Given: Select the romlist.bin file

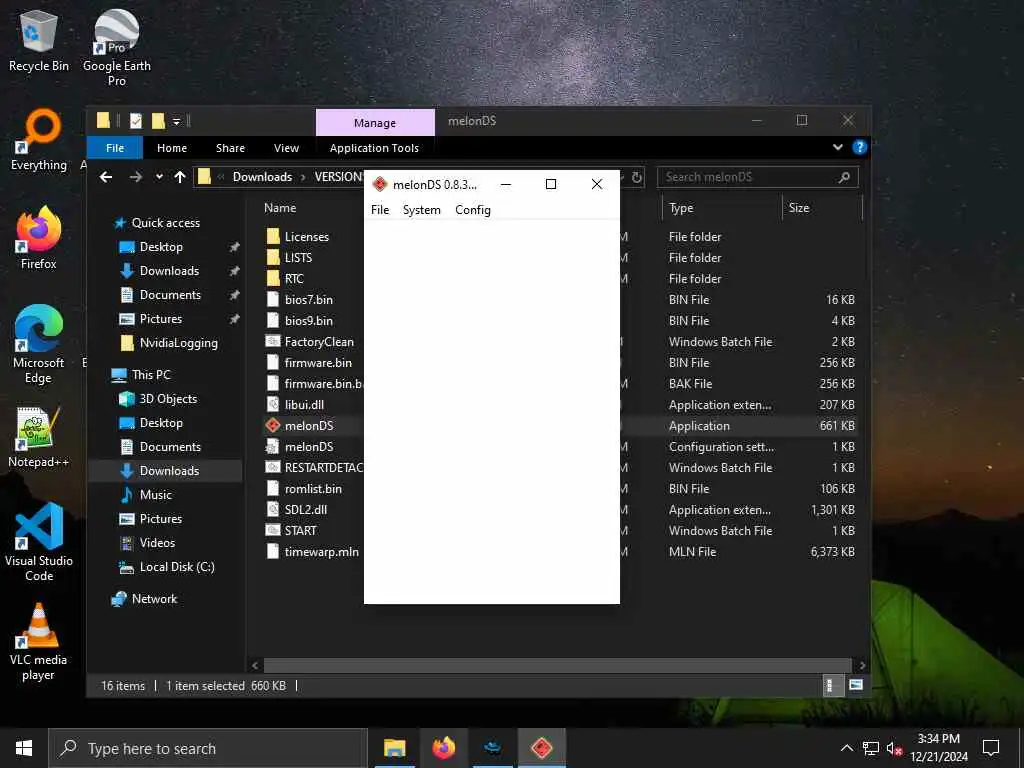Looking at the screenshot, I should coord(313,488).
